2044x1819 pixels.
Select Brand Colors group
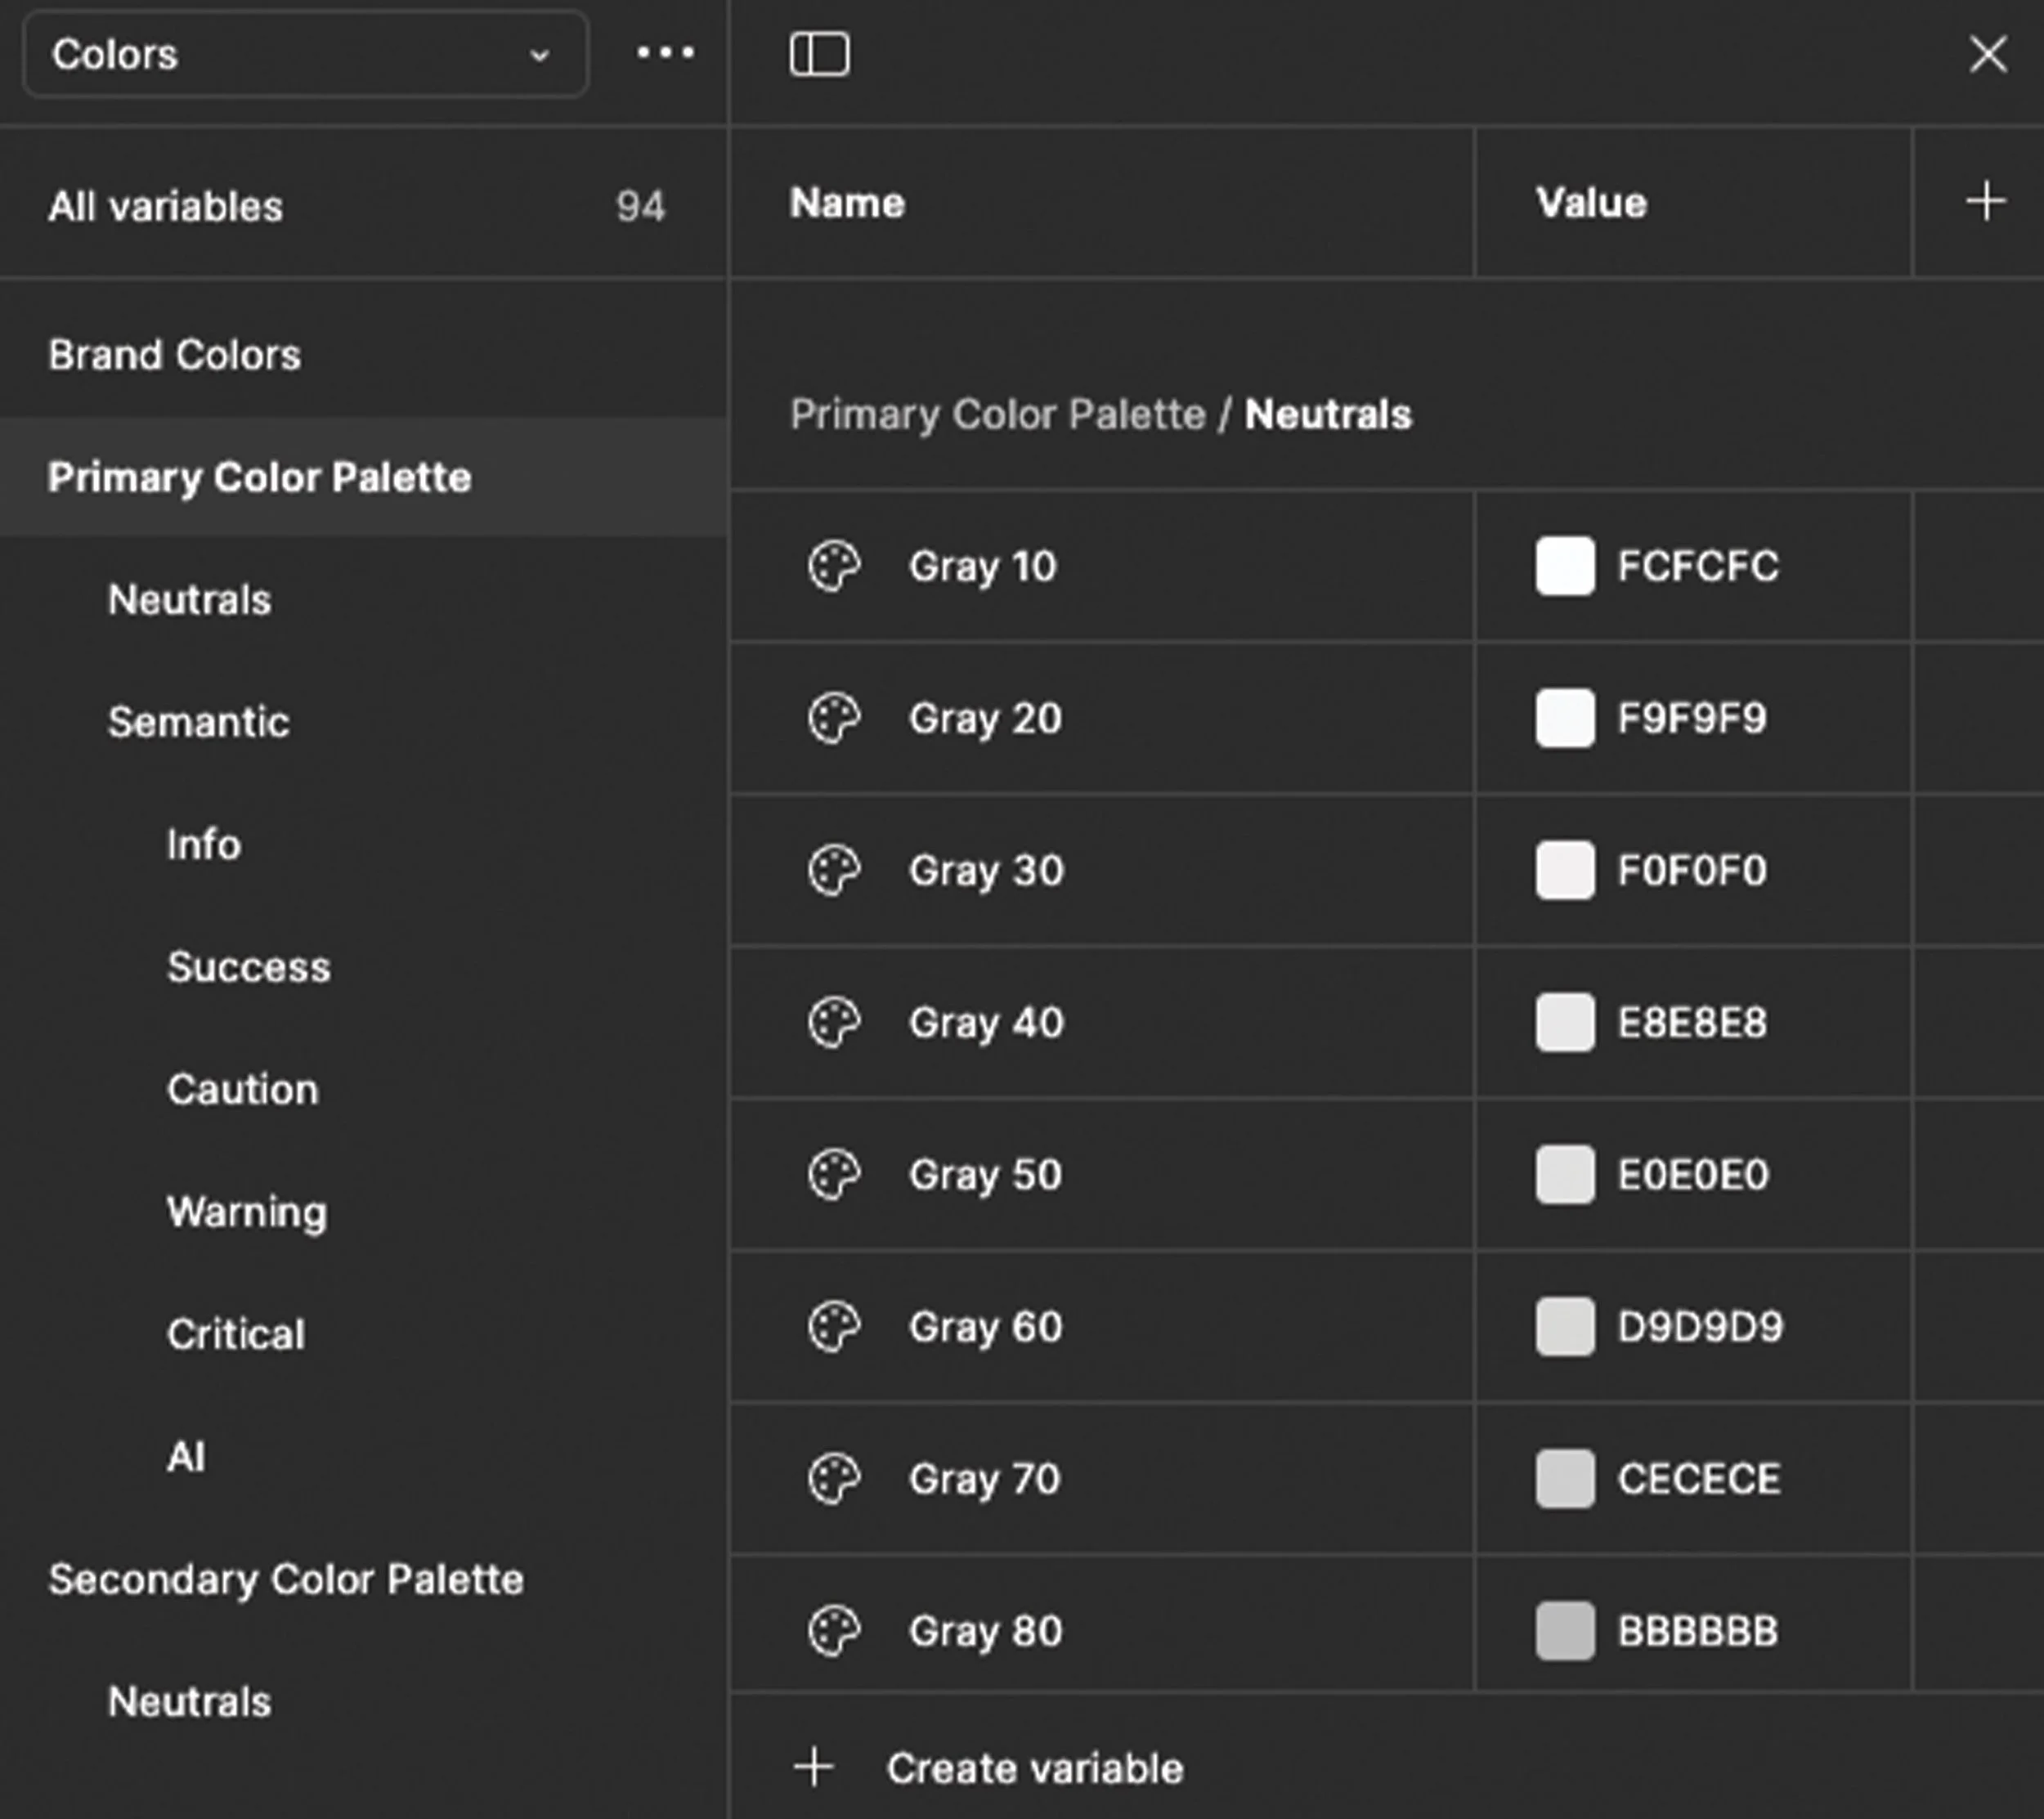pyautogui.click(x=174, y=355)
